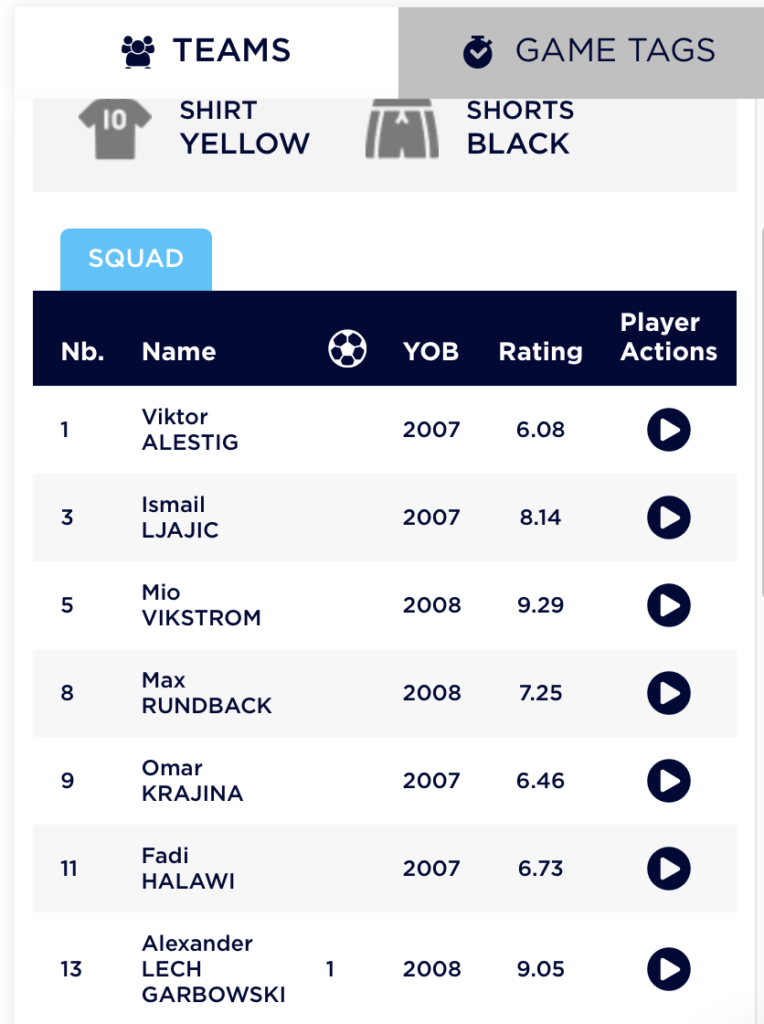Play actions for Fadi Halawi
The height and width of the screenshot is (1024, 764).
669,869
